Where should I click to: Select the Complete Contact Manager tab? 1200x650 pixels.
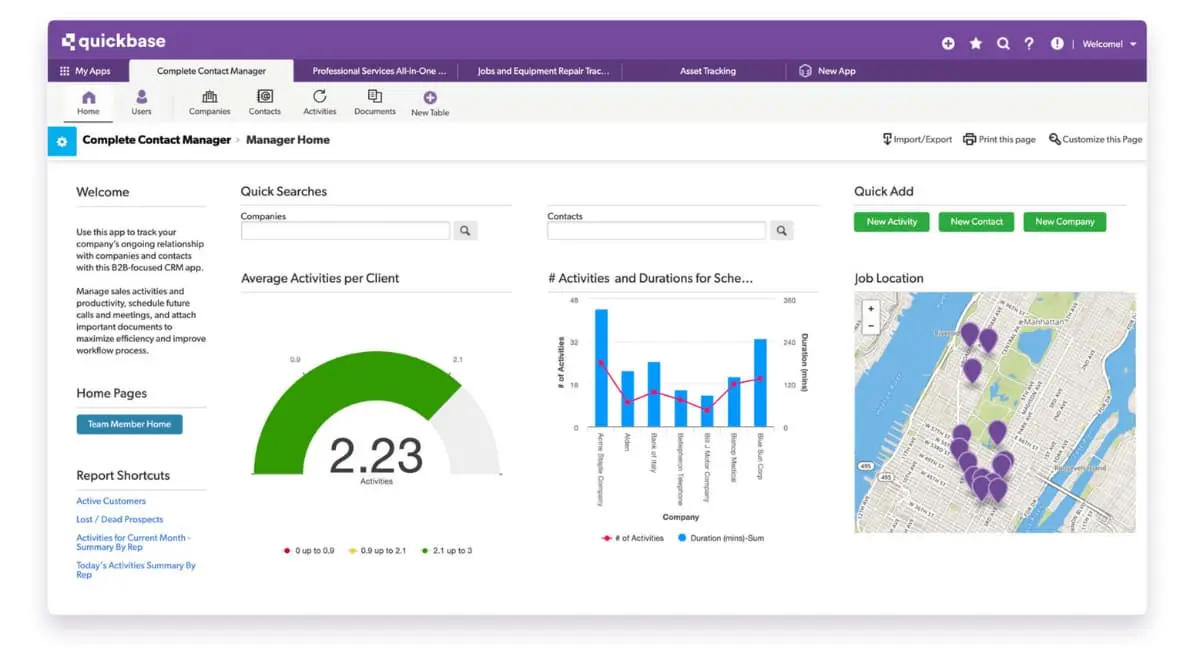pos(211,71)
